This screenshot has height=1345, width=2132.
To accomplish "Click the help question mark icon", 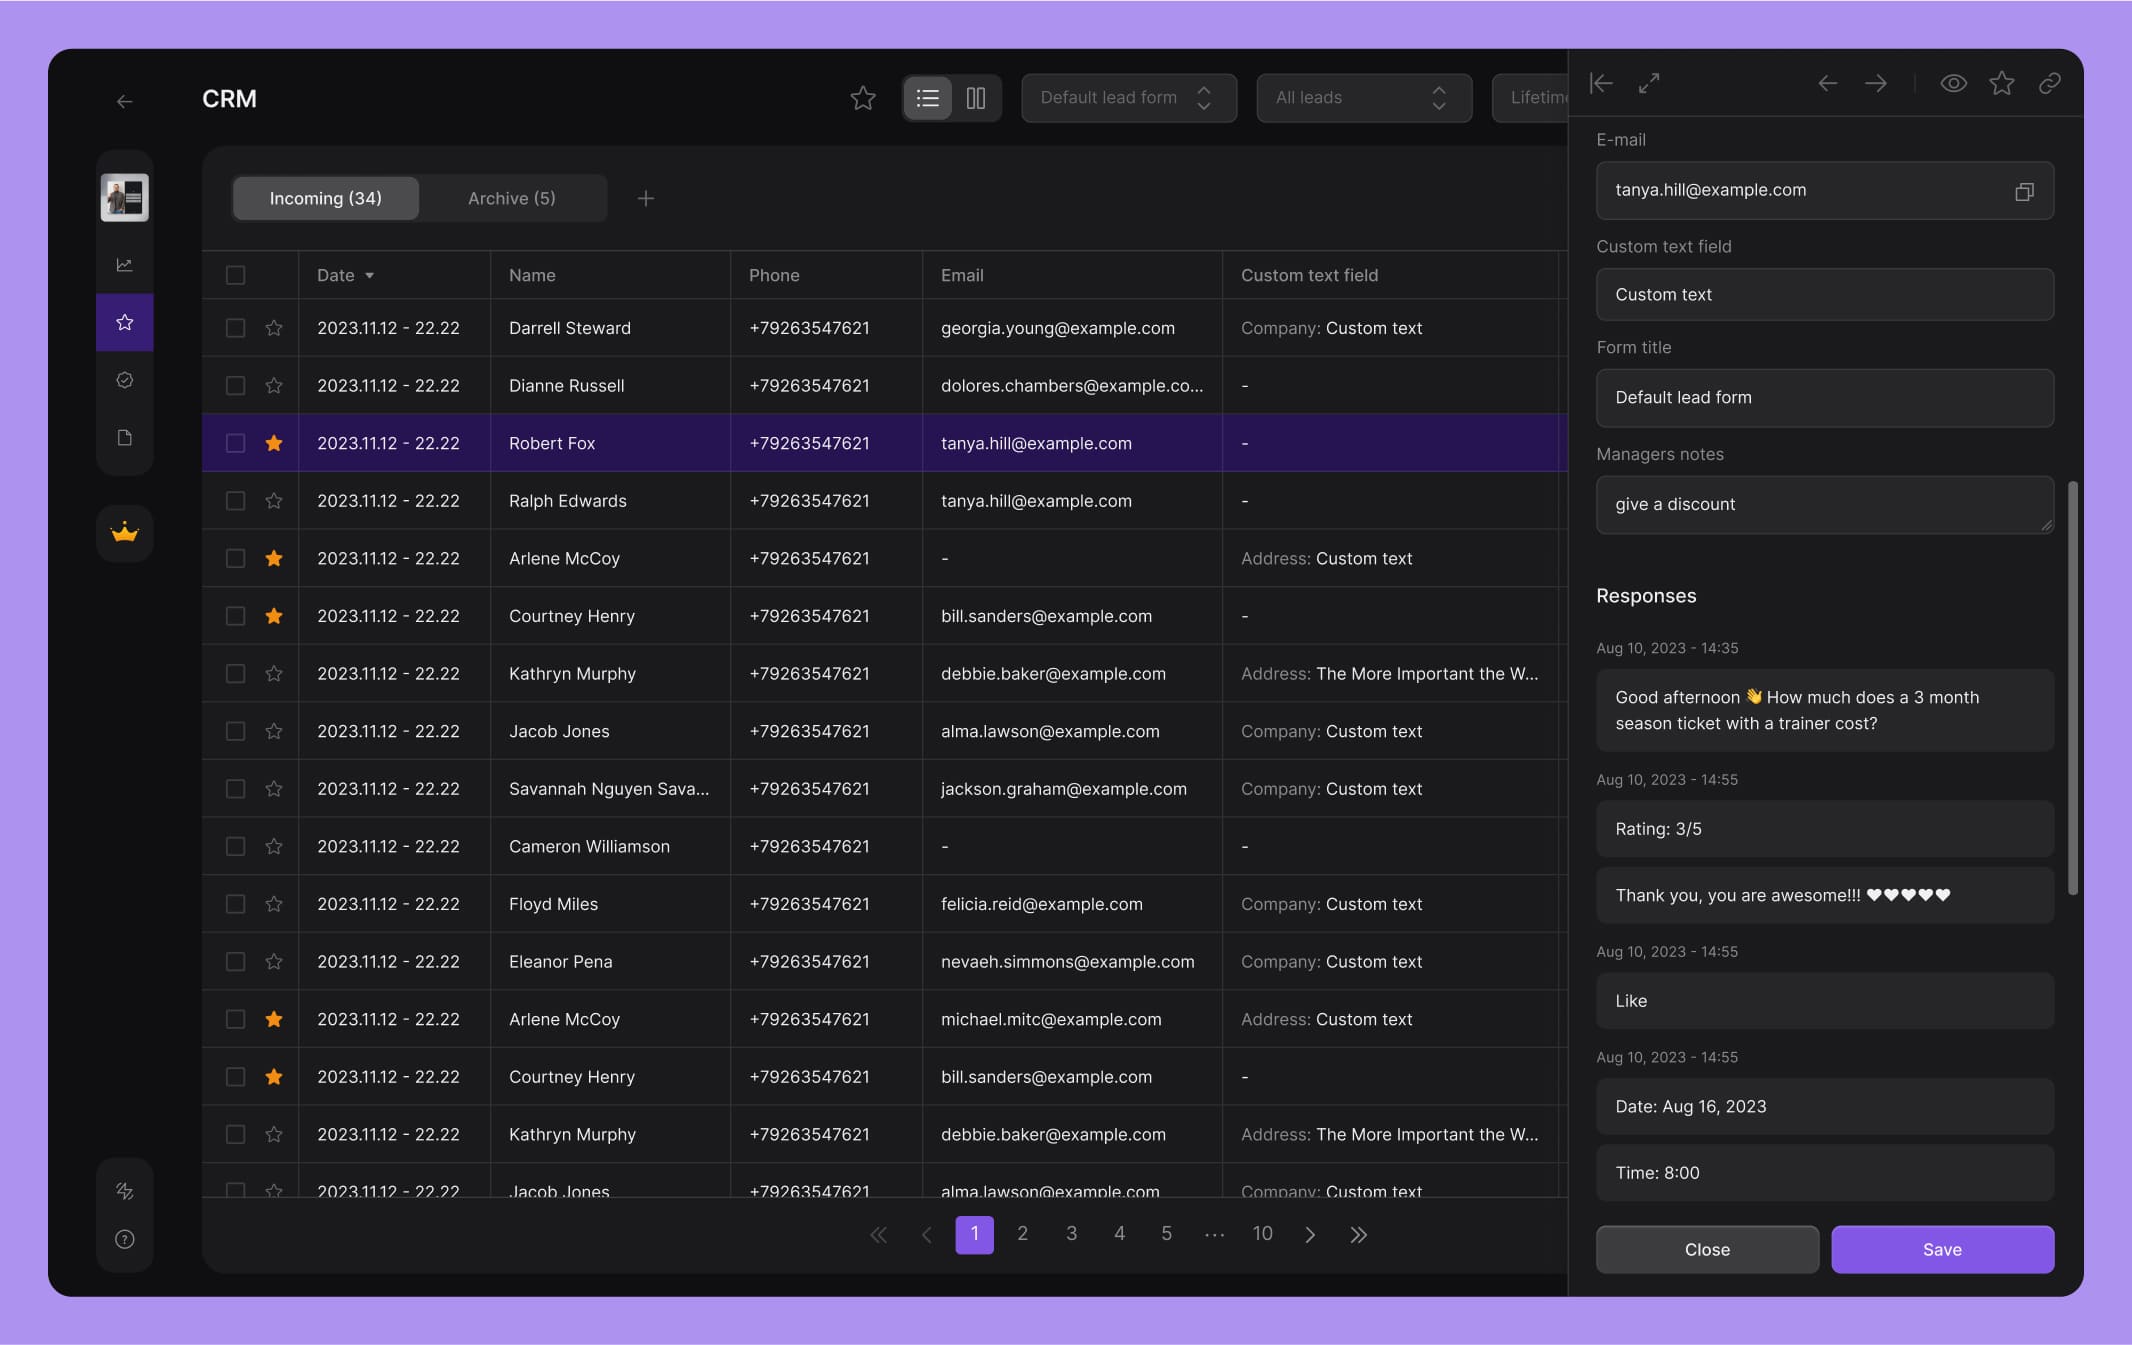I will pyautogui.click(x=125, y=1239).
